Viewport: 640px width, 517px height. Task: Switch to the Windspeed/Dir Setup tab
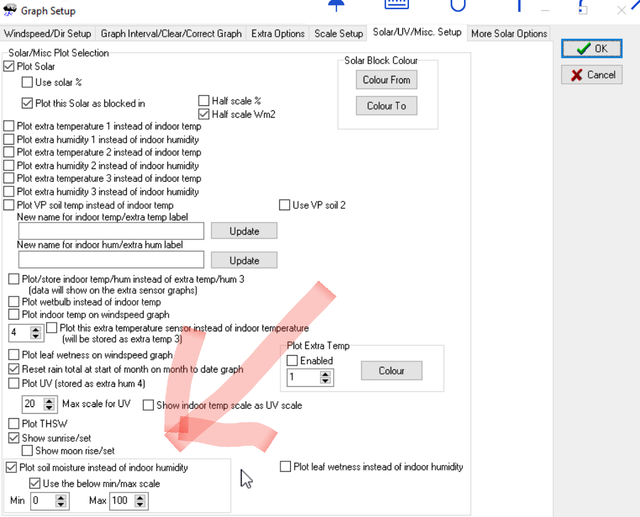(x=48, y=33)
